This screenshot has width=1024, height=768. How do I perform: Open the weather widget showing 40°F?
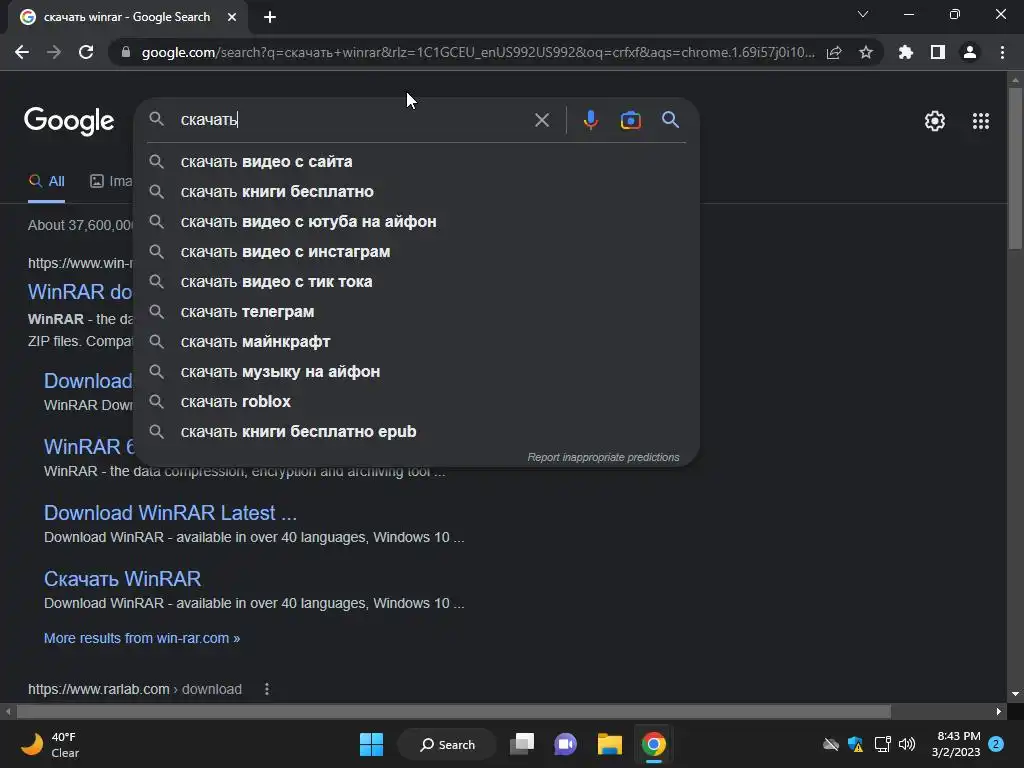(x=50, y=744)
